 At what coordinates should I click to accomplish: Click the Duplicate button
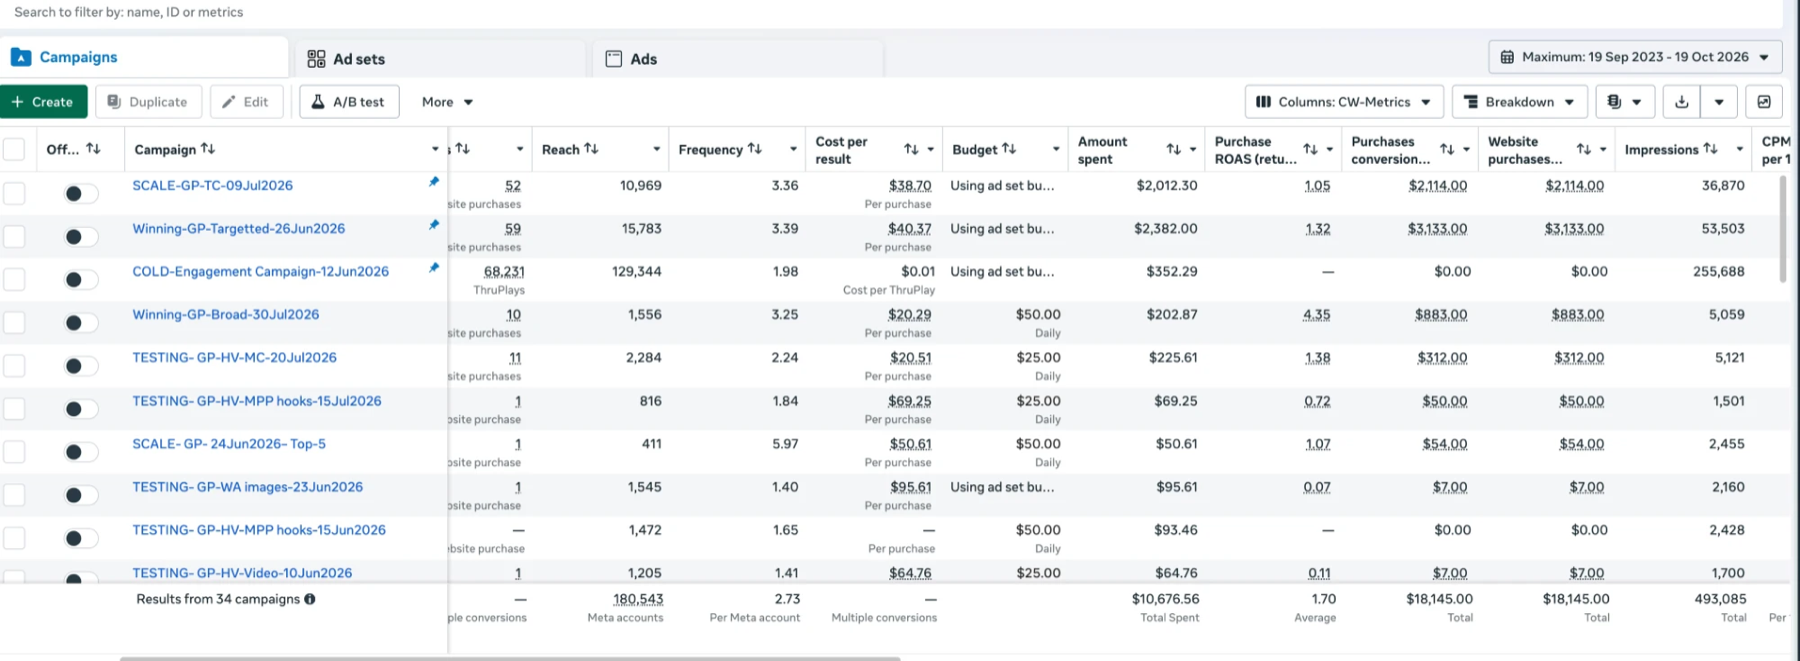click(x=148, y=102)
